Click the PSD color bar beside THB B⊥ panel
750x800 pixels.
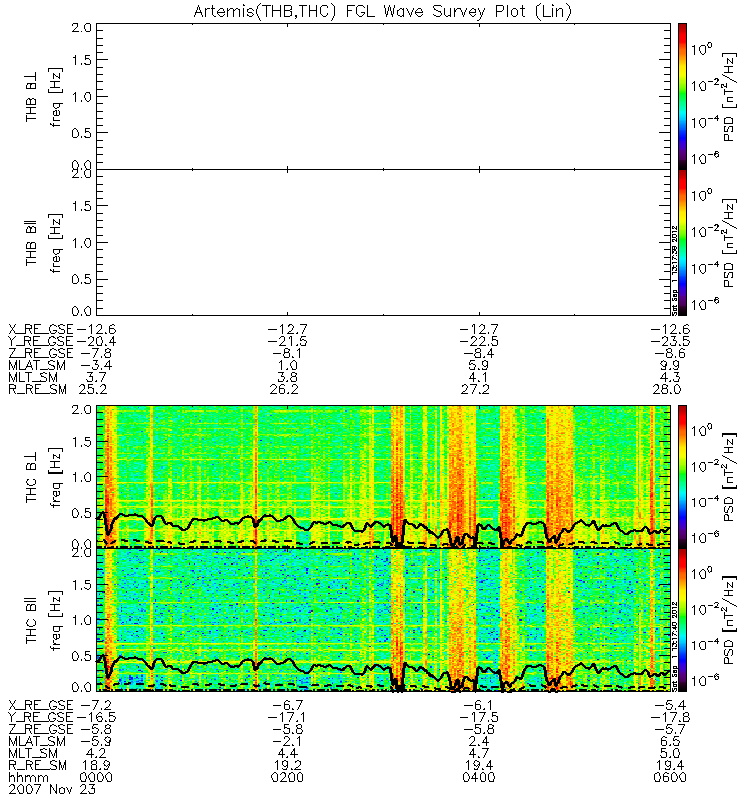682,96
